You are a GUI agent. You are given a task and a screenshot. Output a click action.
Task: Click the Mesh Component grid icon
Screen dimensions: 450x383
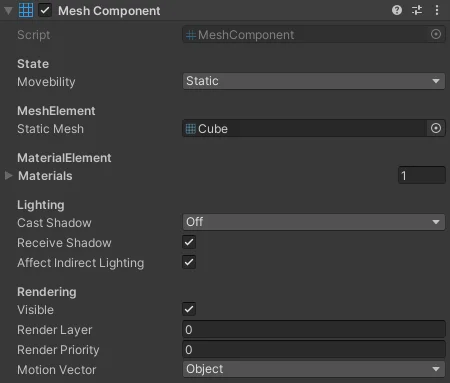(26, 10)
